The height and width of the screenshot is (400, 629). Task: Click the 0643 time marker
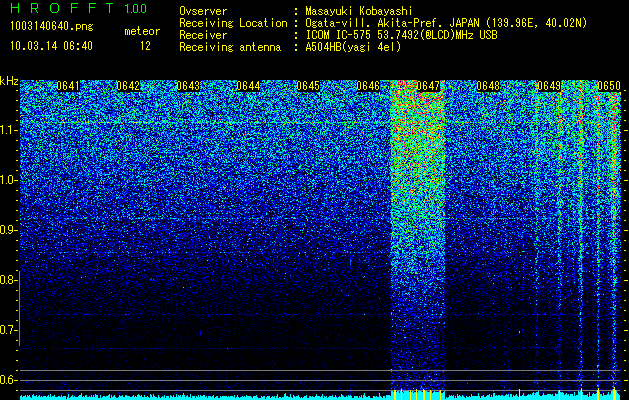click(x=188, y=86)
